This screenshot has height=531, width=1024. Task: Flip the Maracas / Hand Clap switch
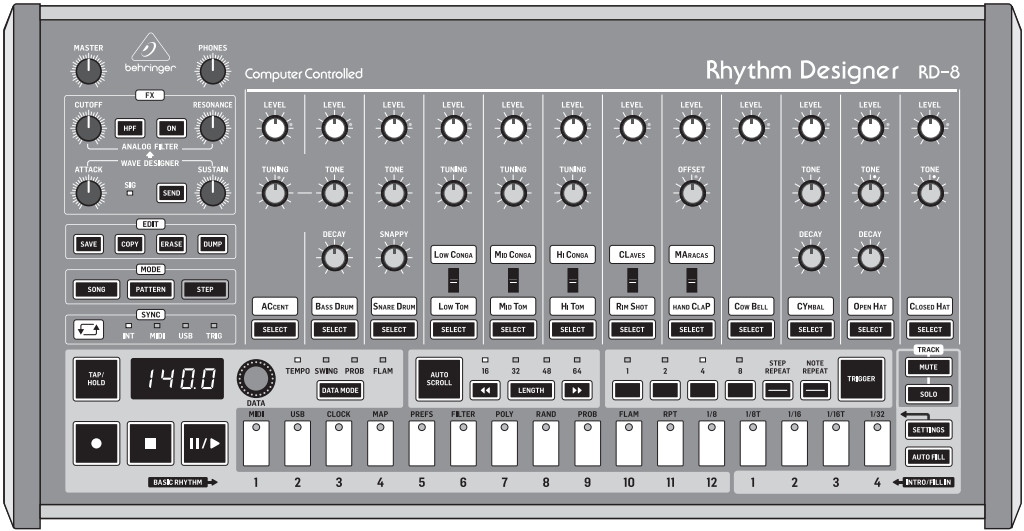point(692,281)
